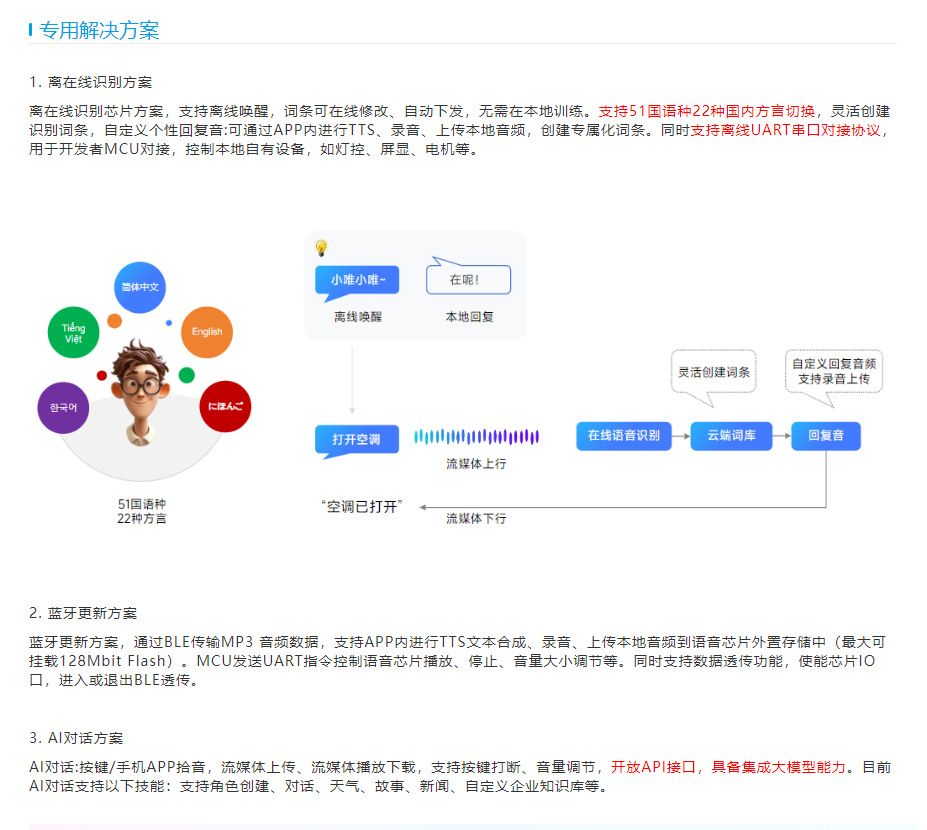Click the arrow between 云端词库 and 回复音
927x830 pixels.
pyautogui.click(x=782, y=436)
